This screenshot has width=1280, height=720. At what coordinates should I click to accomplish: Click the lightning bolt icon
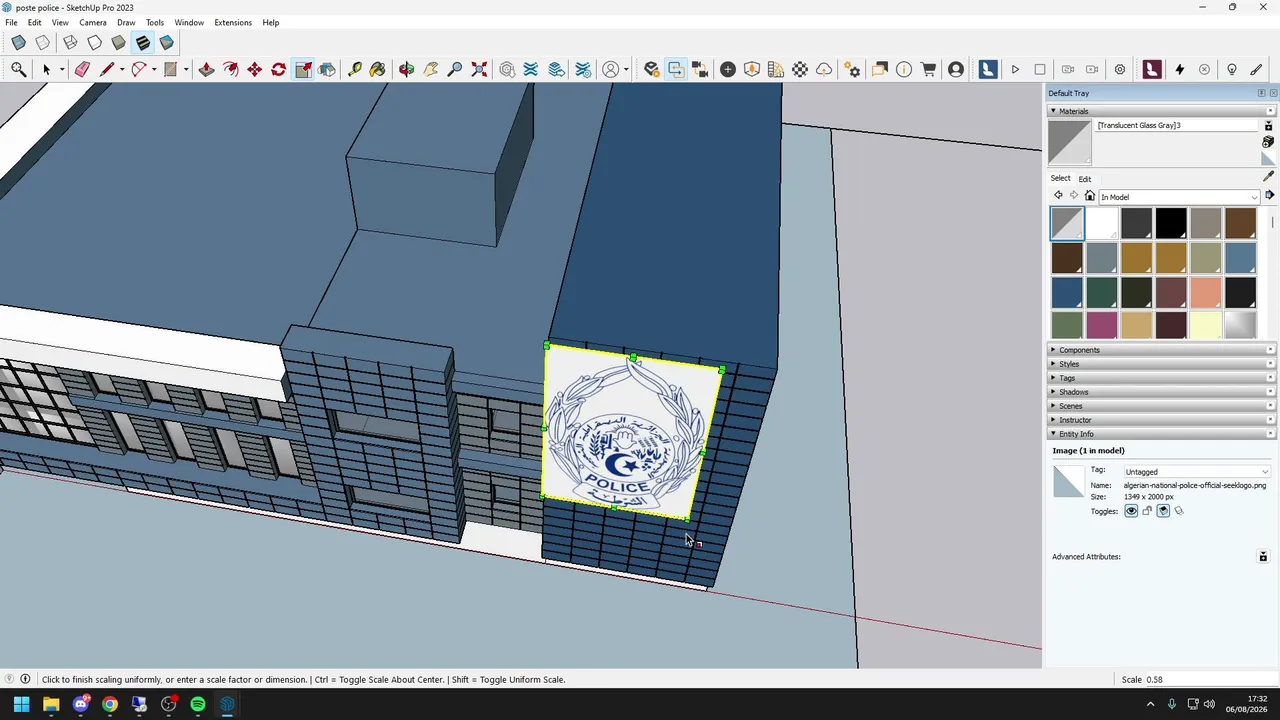pyautogui.click(x=1180, y=69)
